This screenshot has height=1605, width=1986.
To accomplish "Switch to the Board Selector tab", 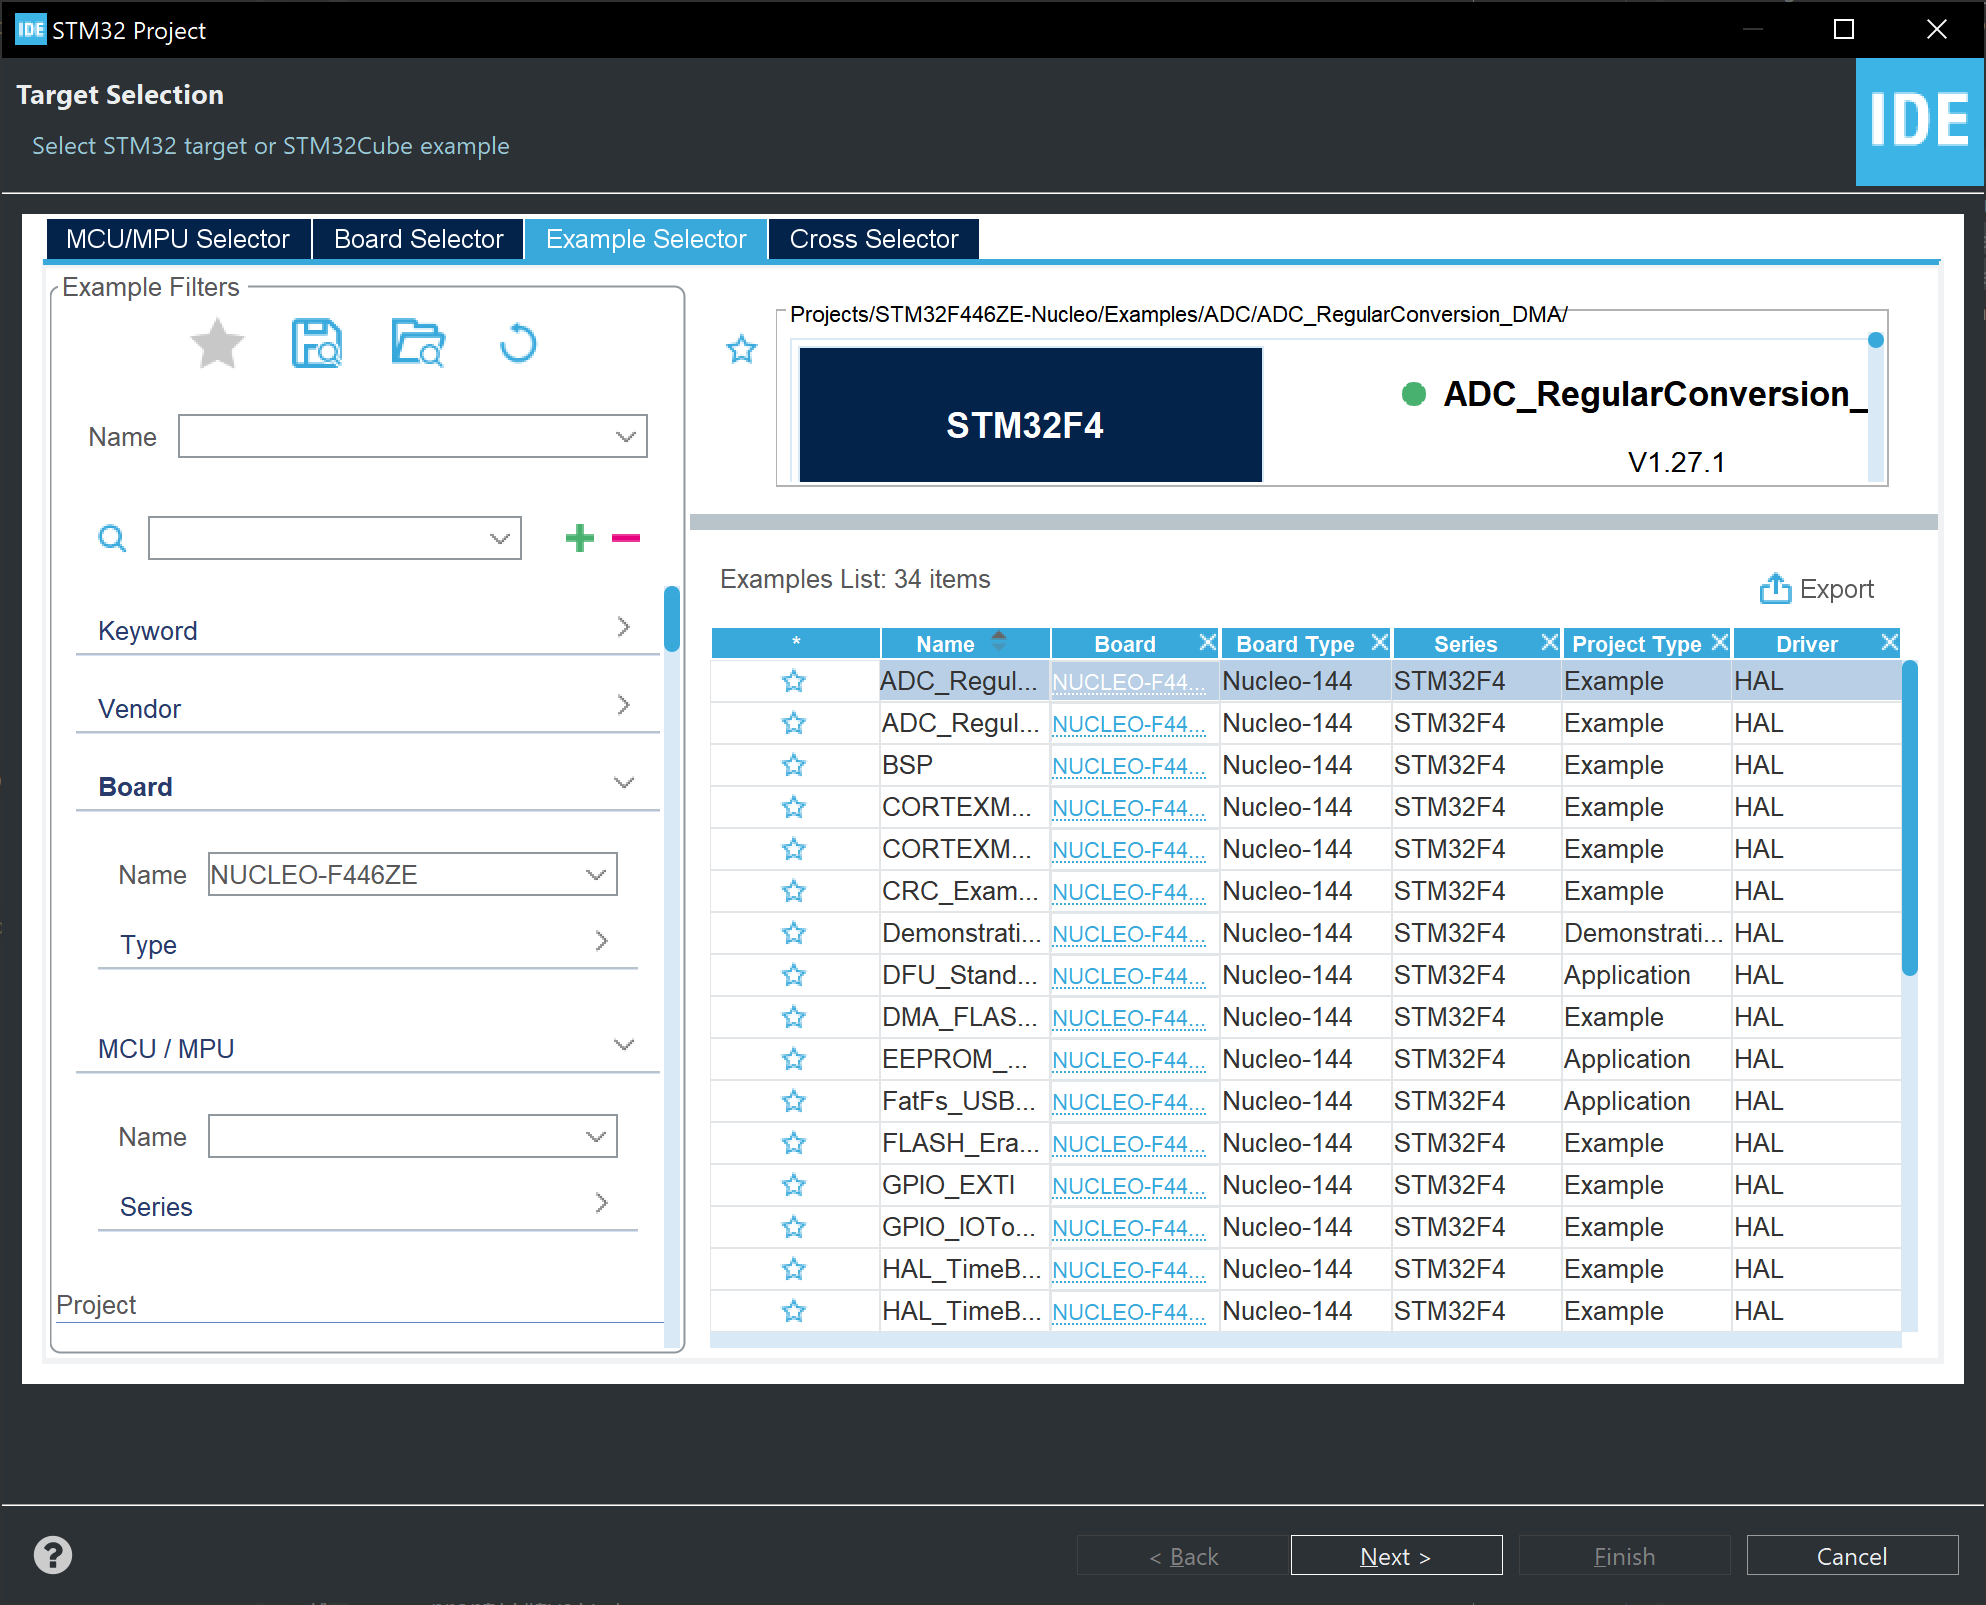I will [x=418, y=239].
